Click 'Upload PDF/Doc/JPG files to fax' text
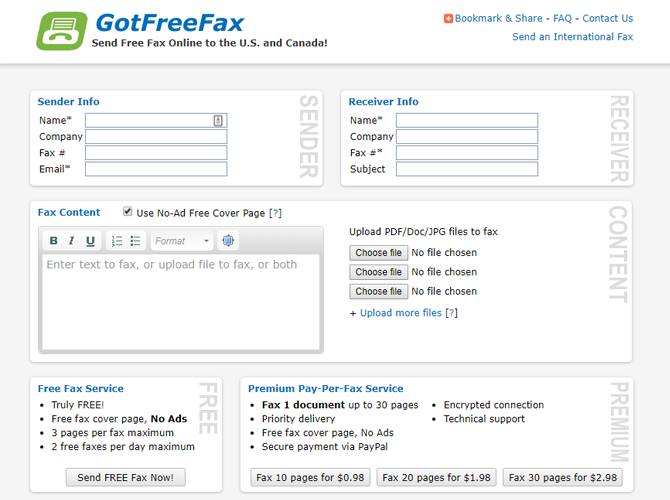 423,232
